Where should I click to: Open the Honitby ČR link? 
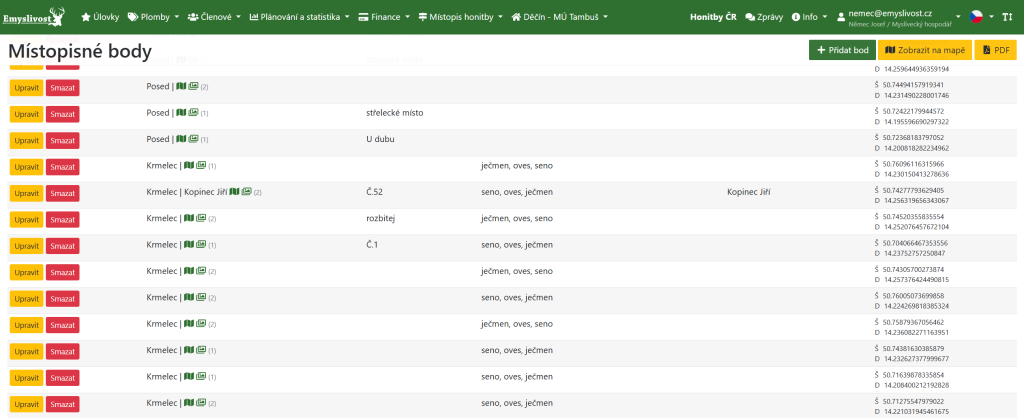[713, 17]
